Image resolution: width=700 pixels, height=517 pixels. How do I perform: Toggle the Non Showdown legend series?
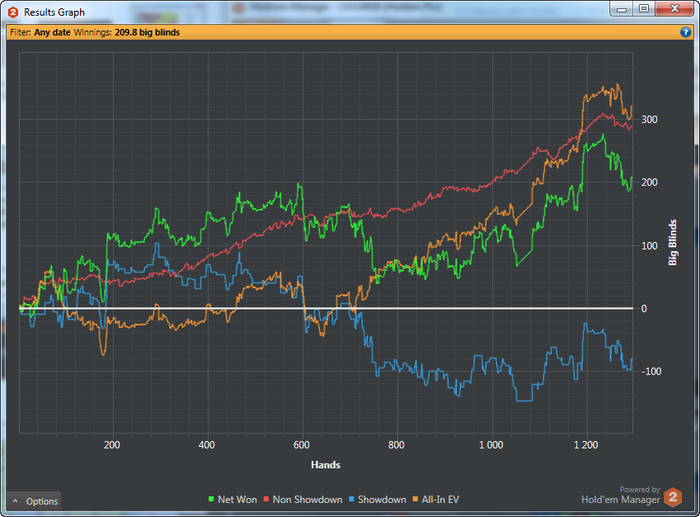(x=303, y=500)
